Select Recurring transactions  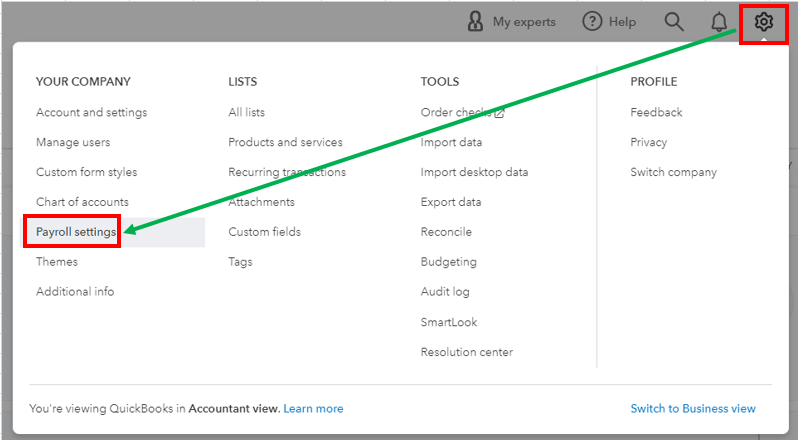[287, 172]
